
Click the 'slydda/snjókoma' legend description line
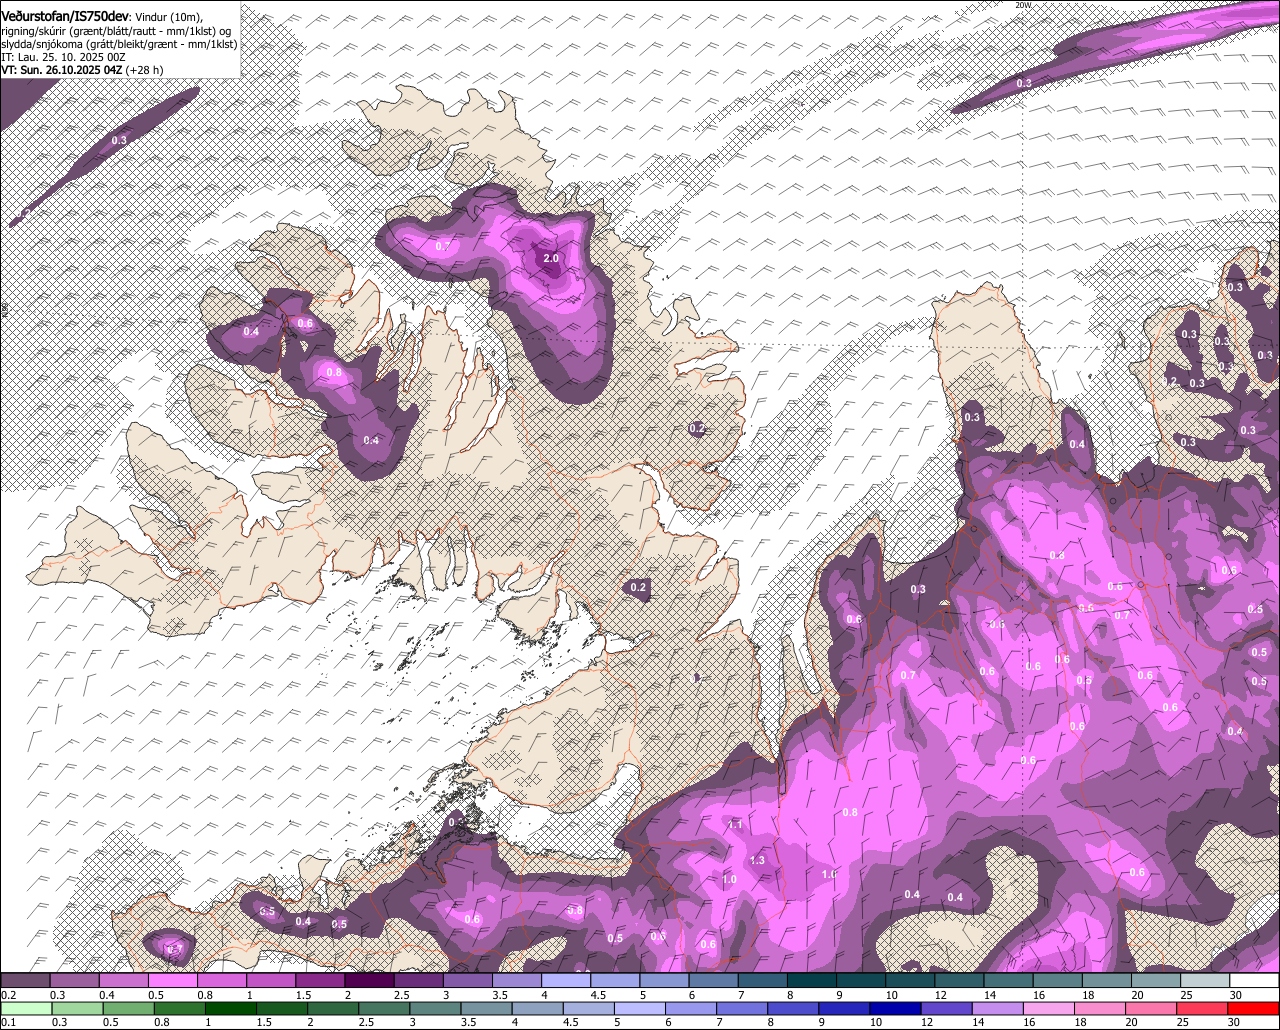(x=119, y=44)
